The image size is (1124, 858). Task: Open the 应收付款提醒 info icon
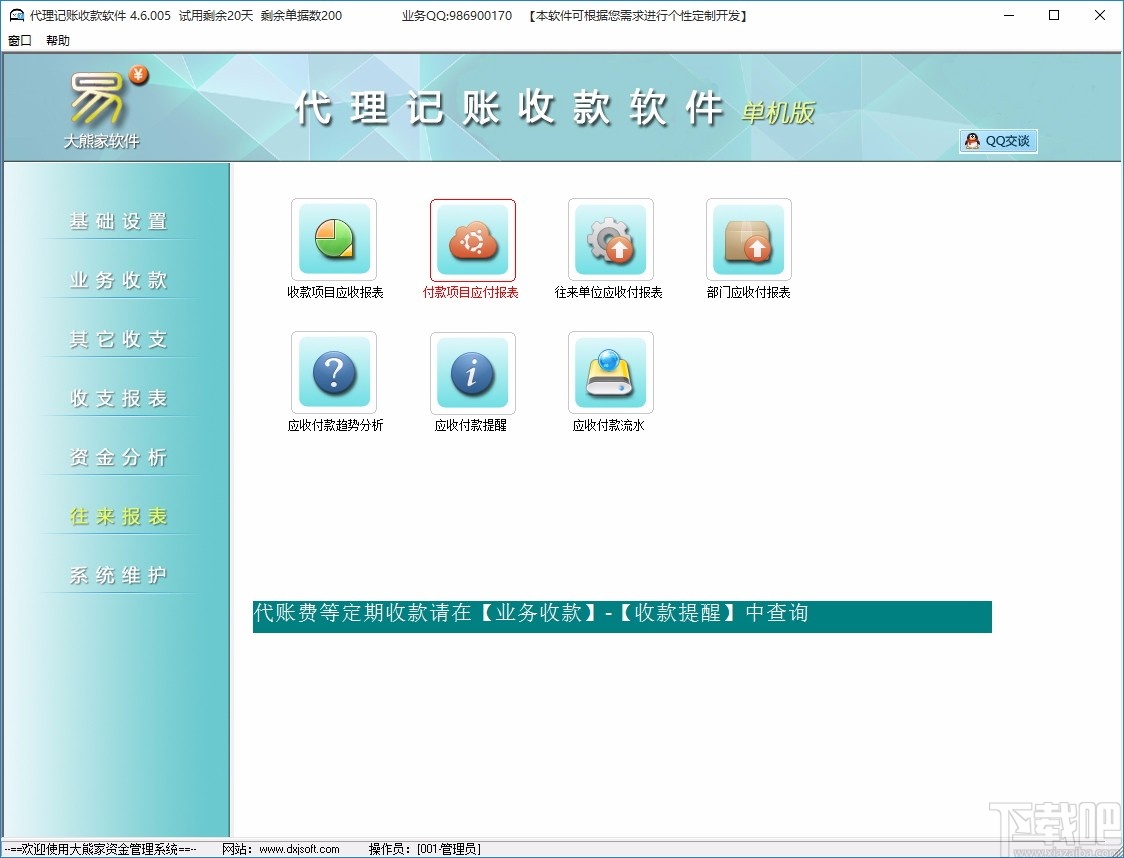click(472, 372)
